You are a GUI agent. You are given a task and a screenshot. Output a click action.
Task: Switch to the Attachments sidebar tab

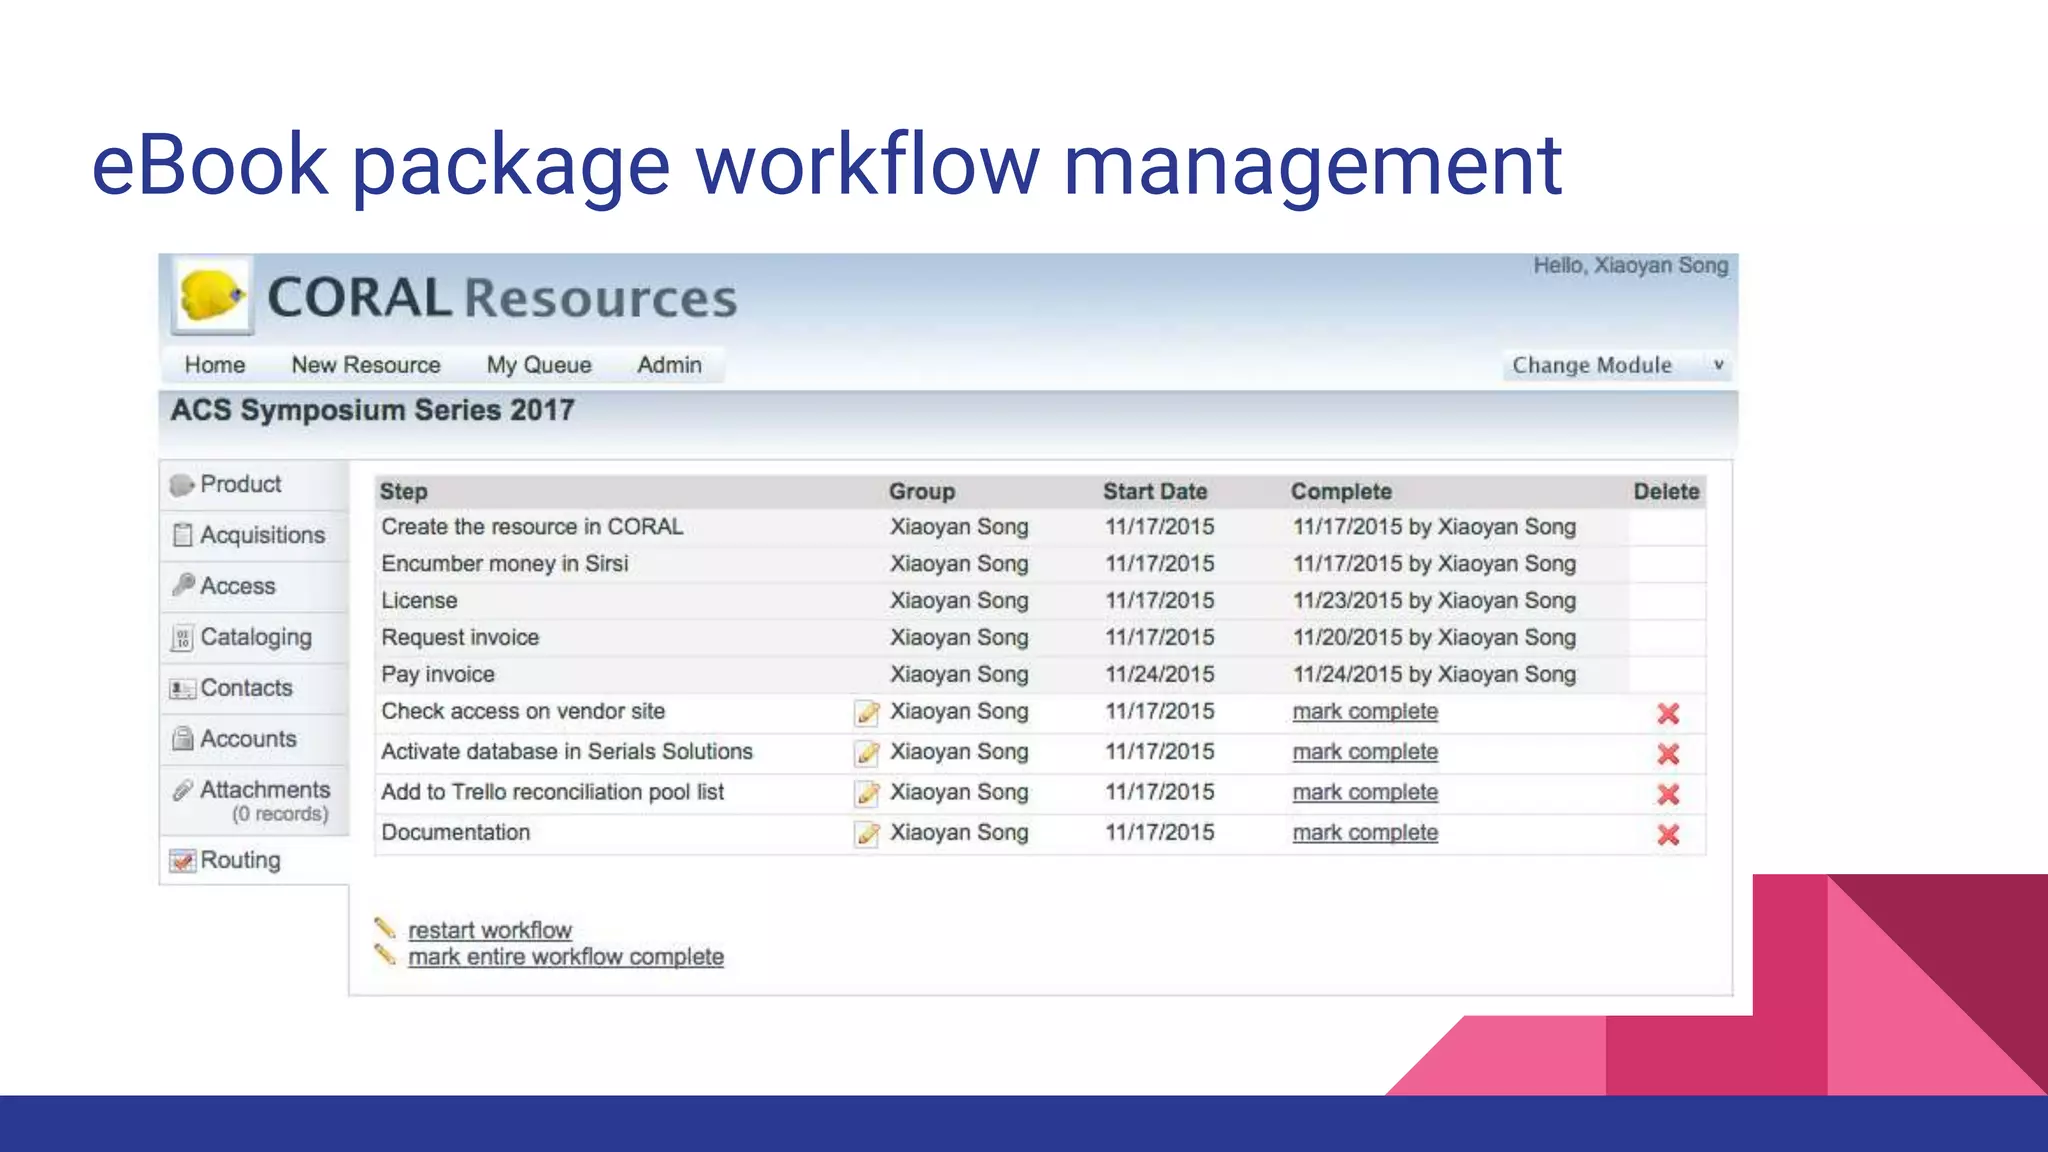tap(254, 800)
